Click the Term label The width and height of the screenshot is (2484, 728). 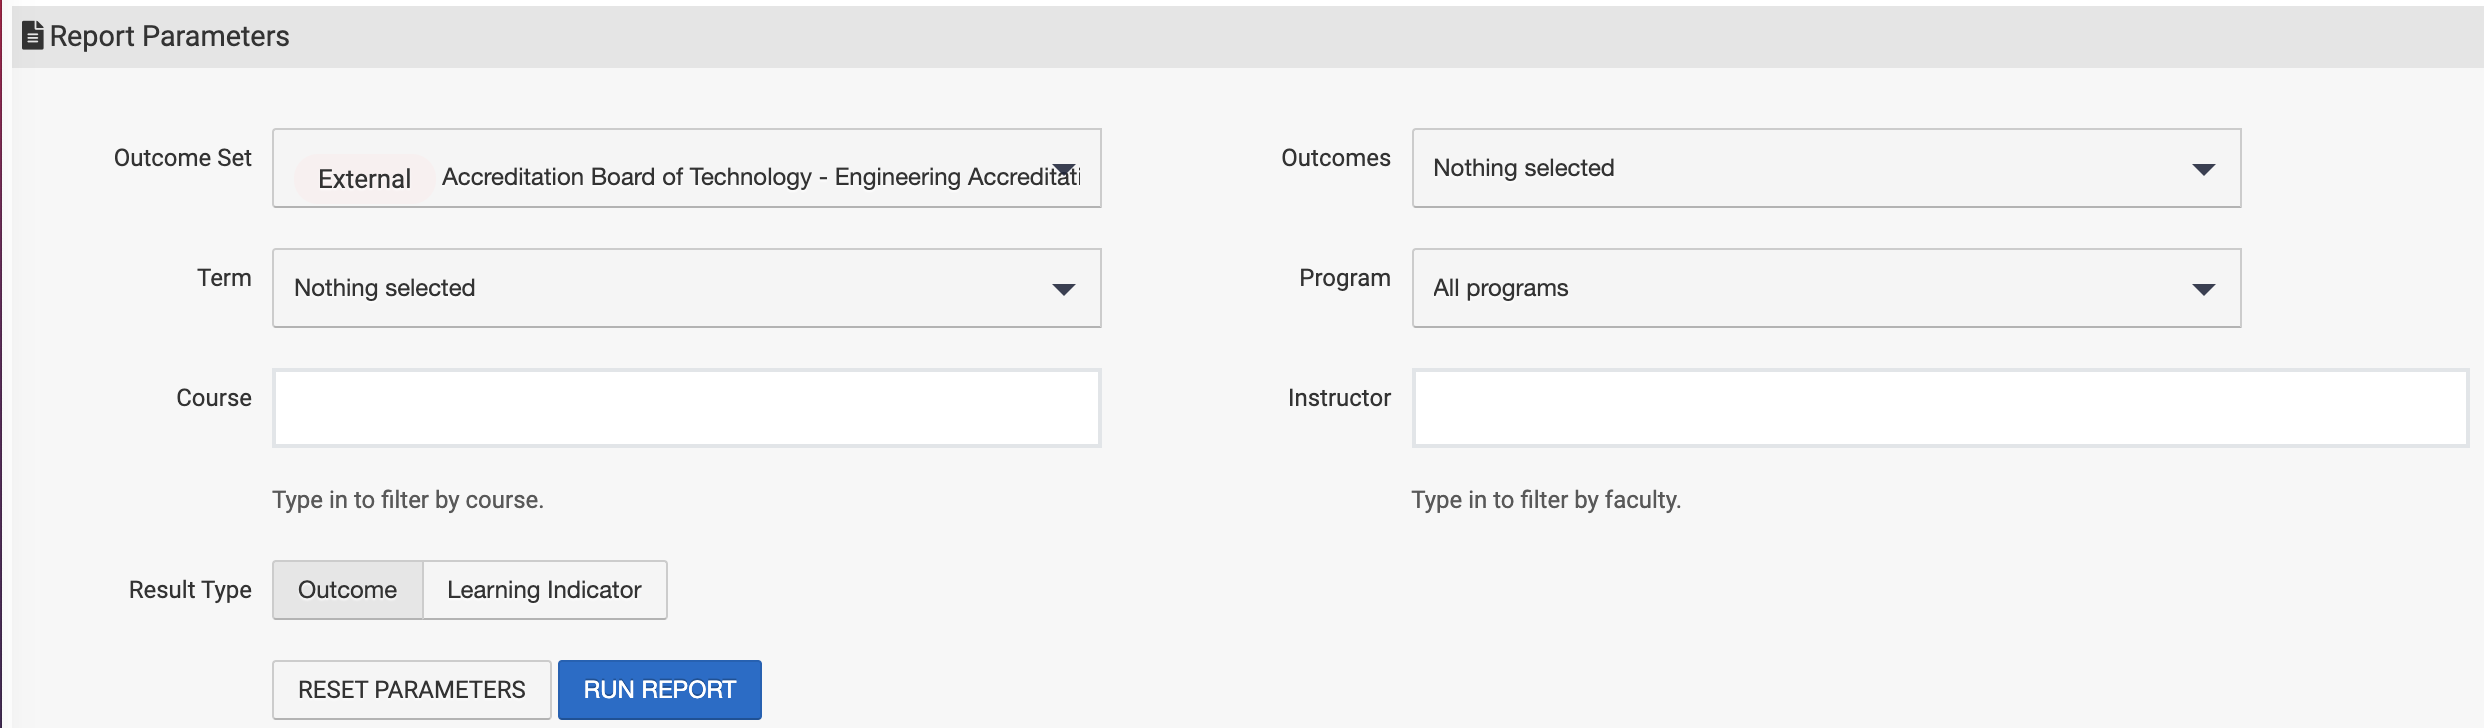coord(224,278)
